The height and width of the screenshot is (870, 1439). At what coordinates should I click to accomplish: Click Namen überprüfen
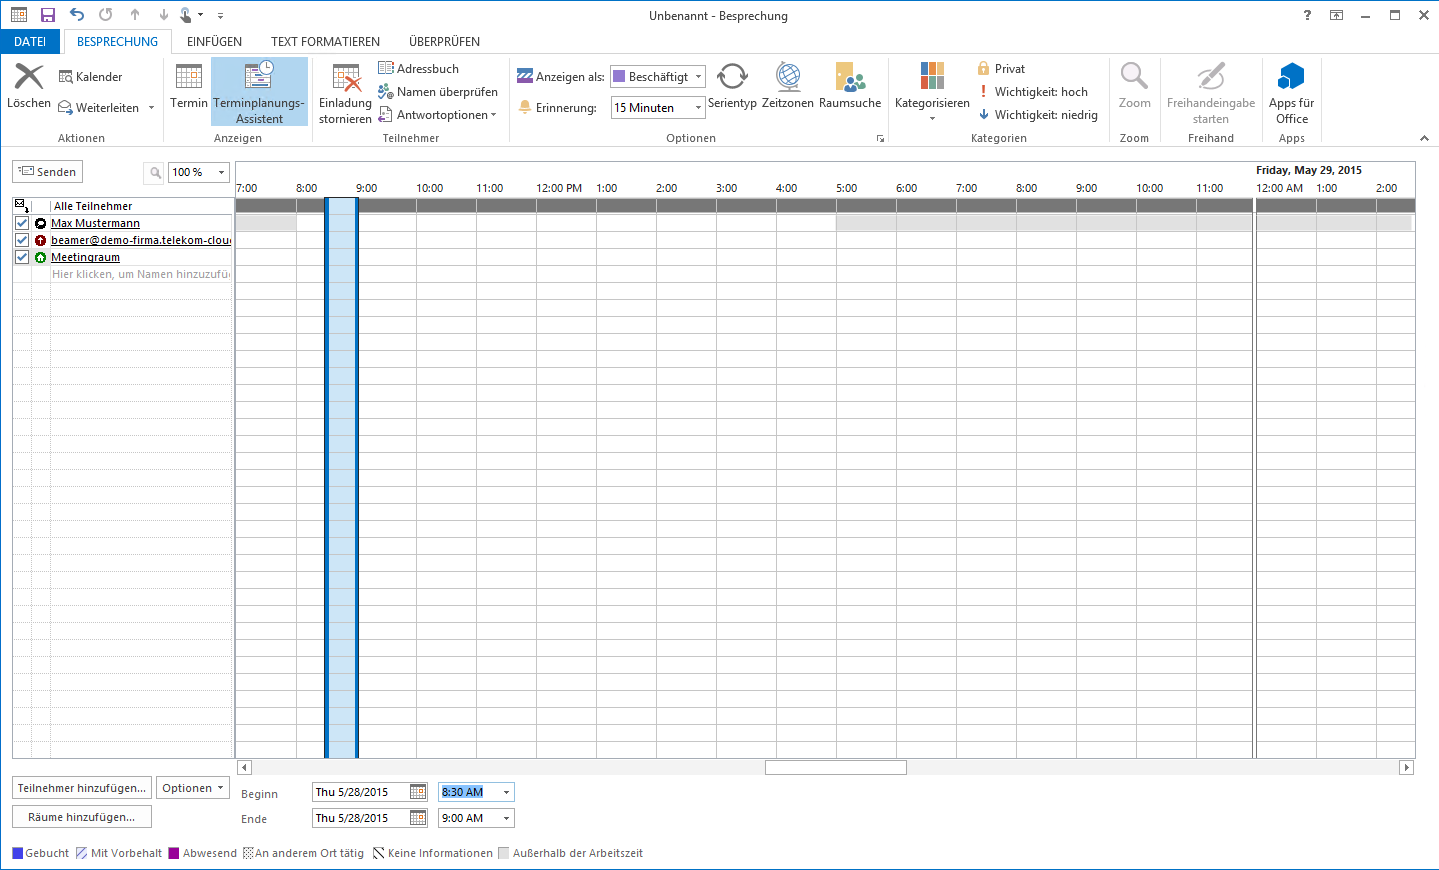[x=437, y=91]
